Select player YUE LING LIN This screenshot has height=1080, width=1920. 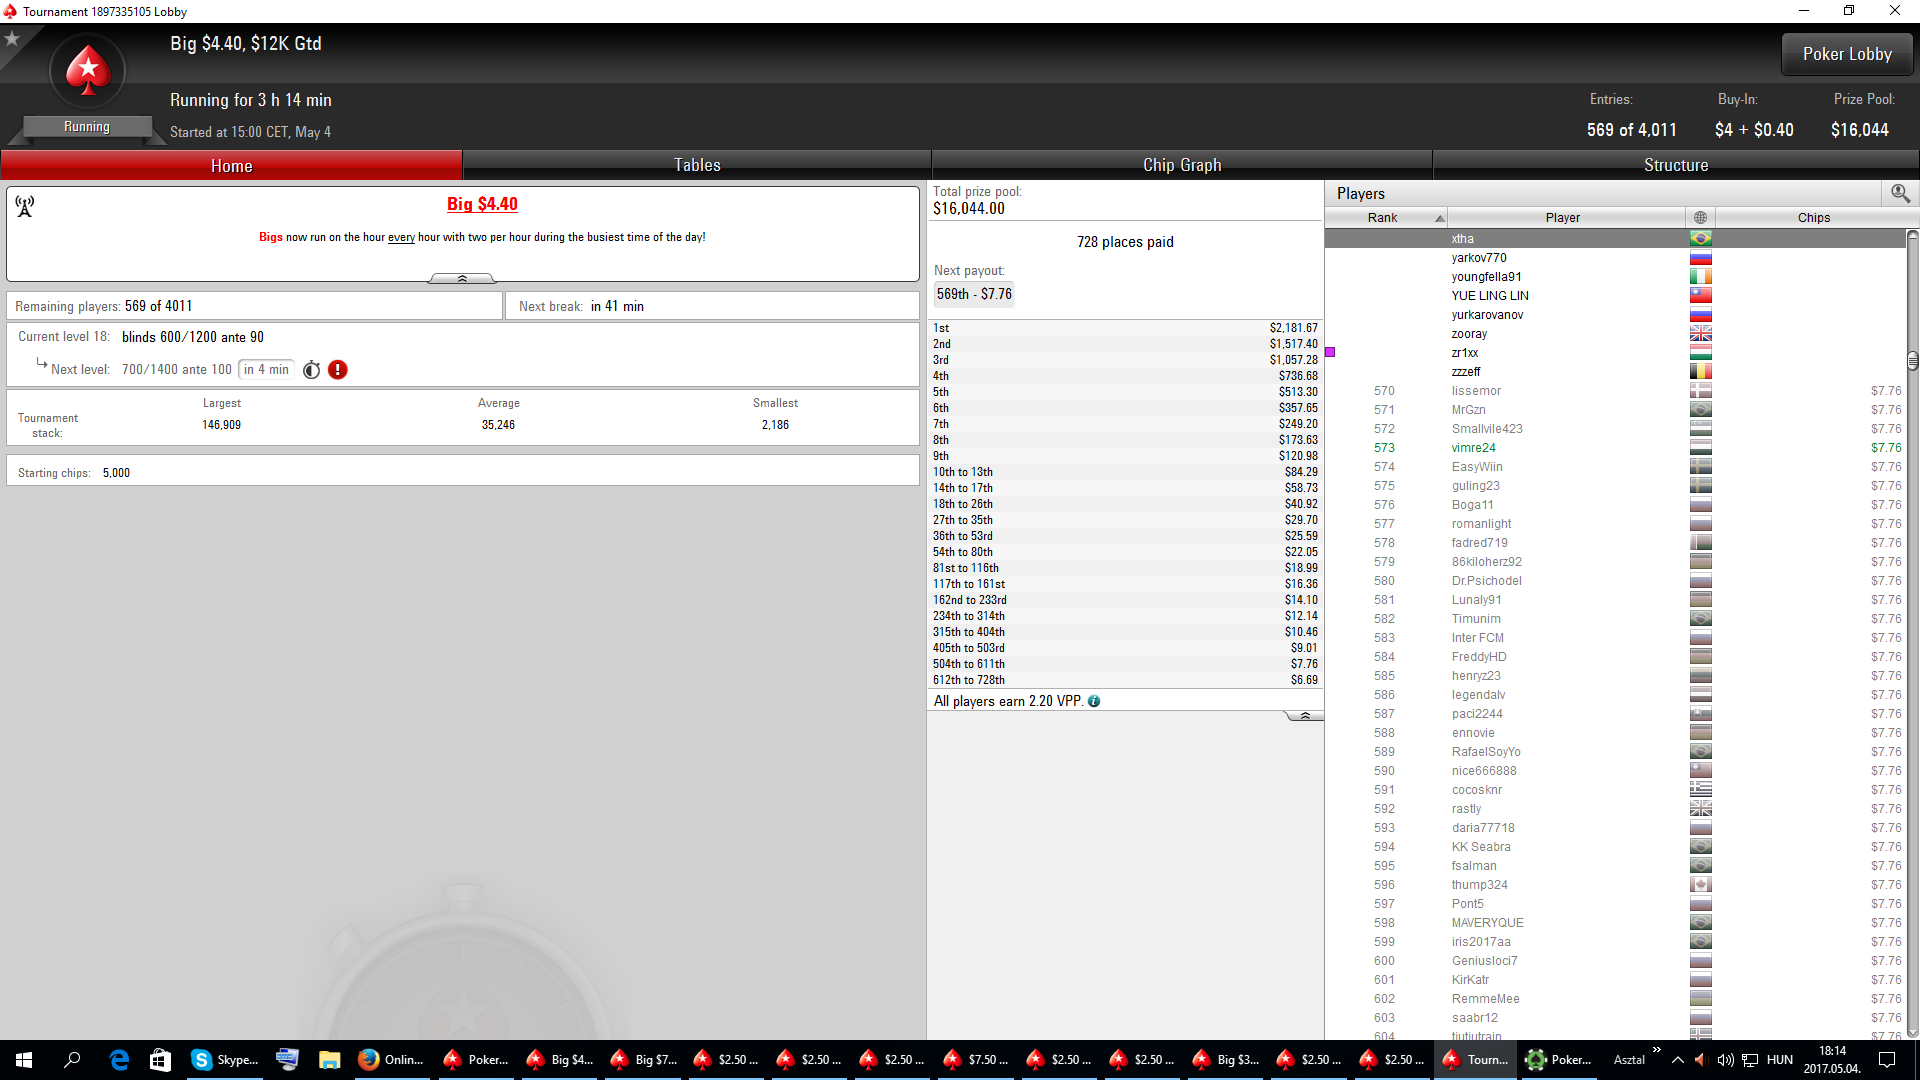pos(1615,296)
